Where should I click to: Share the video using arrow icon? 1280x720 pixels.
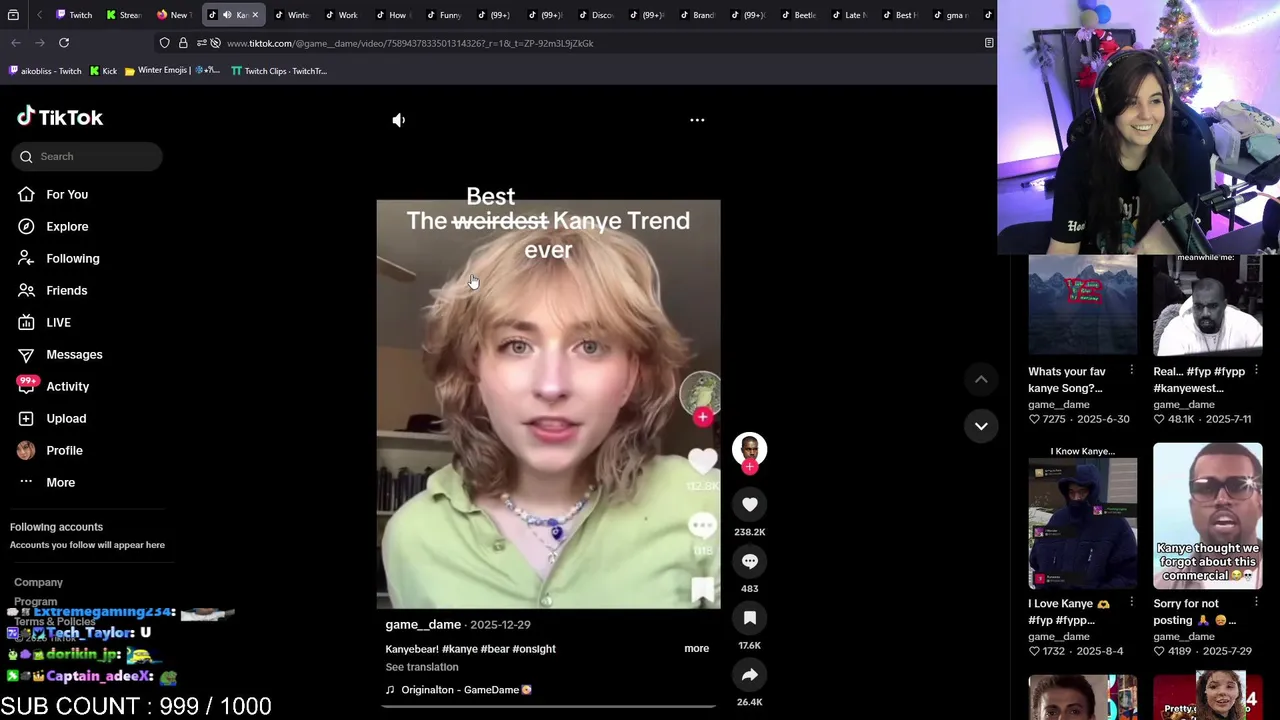pos(749,675)
